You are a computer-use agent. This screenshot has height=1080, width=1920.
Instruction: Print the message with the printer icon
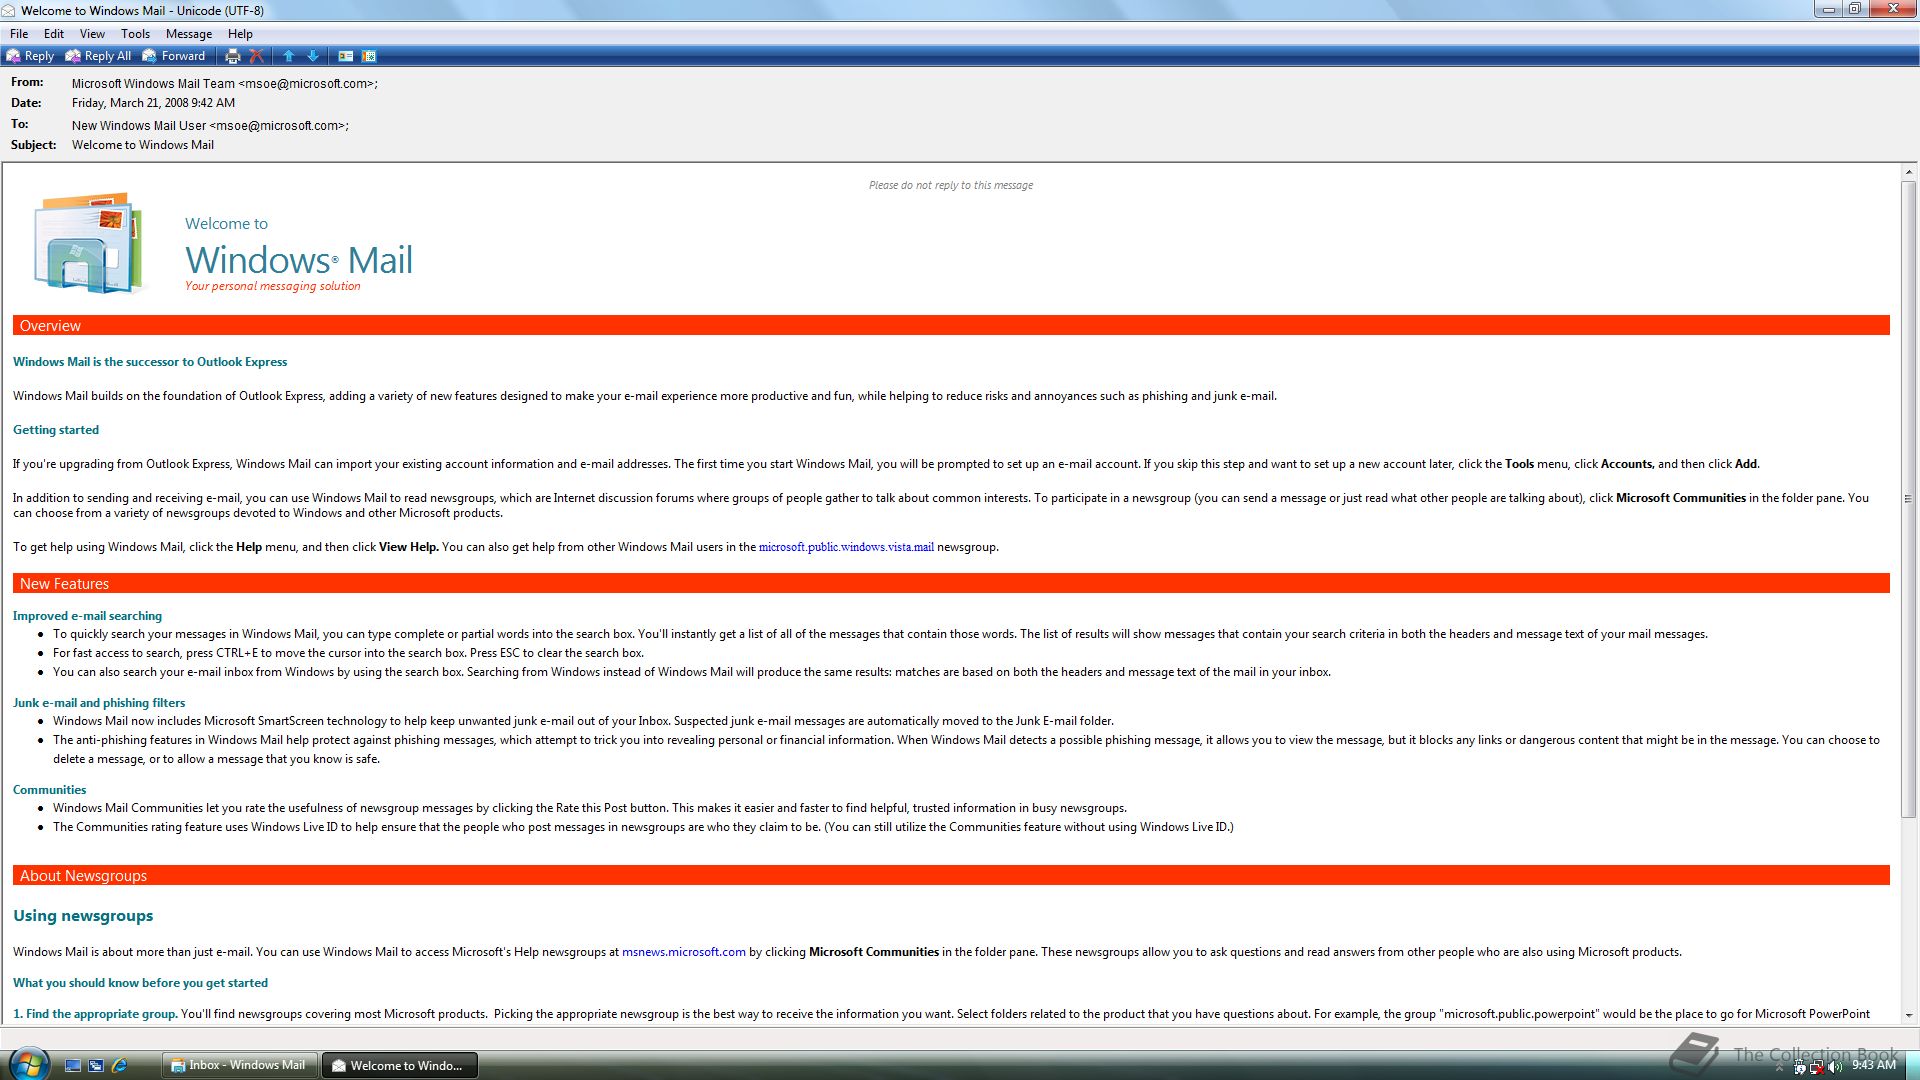coord(233,56)
